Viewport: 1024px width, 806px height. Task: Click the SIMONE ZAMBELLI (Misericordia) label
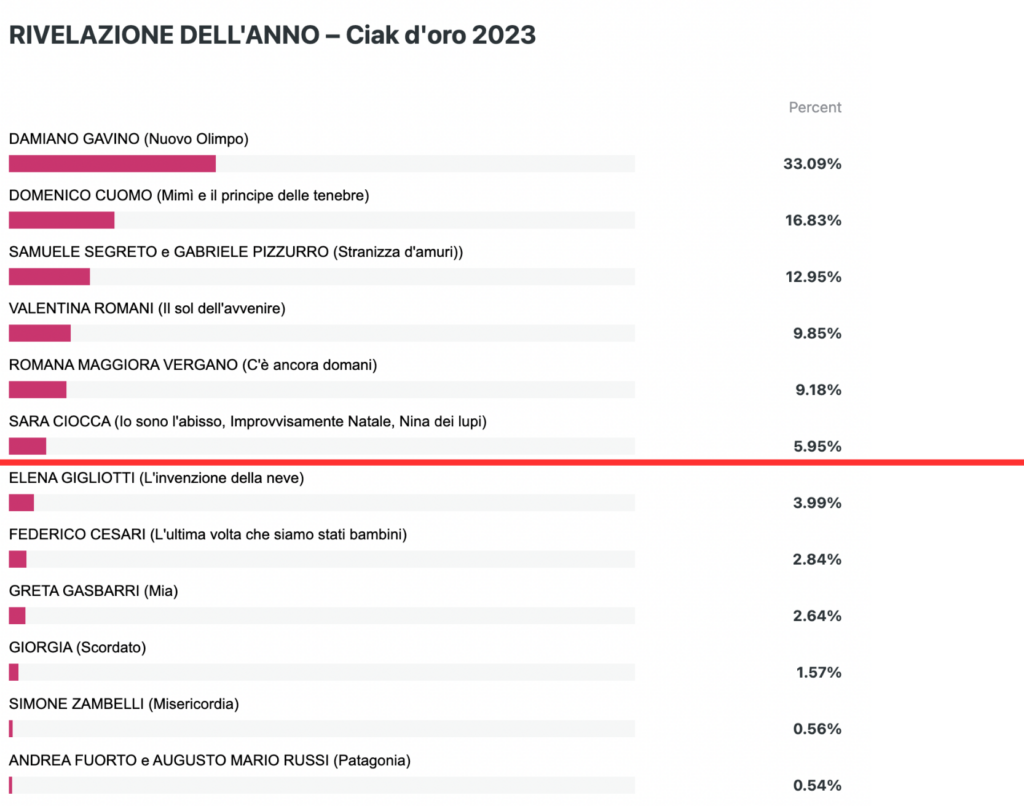tap(123, 704)
